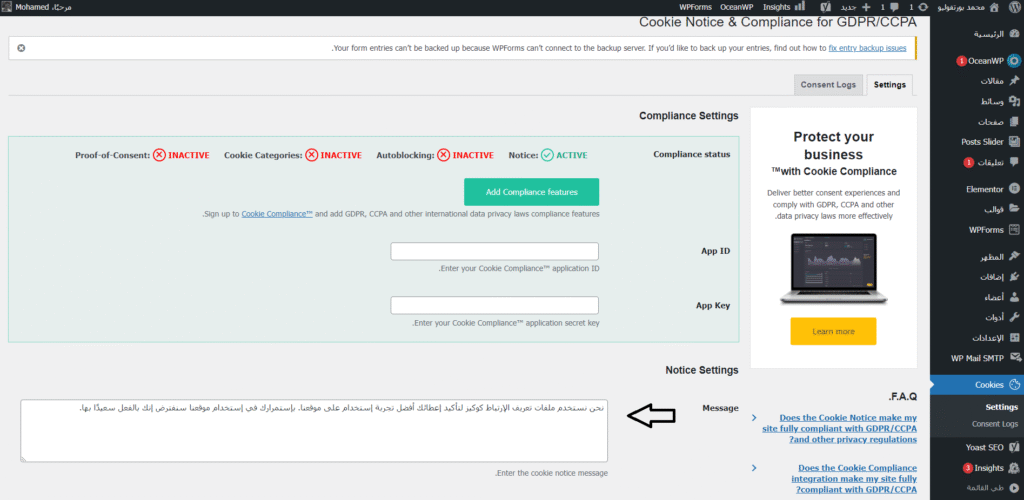Image resolution: width=1024 pixels, height=500 pixels.
Task: Open the Cookie Compliance™ sign-up link
Action: [x=278, y=213]
